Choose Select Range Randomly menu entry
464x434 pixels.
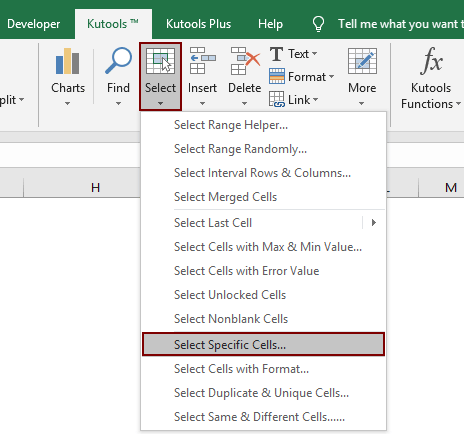(x=263, y=149)
